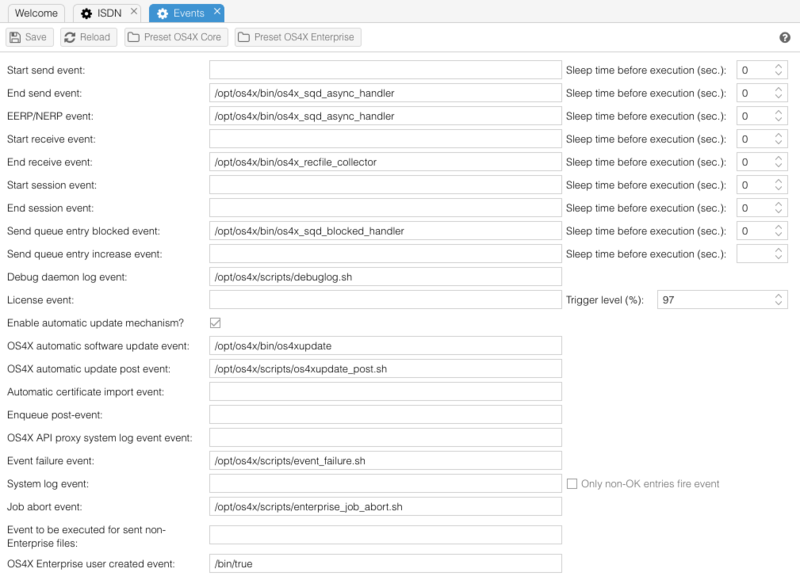Toggle Enable automatic update mechanism checkbox
This screenshot has width=800, height=580.
coord(215,323)
